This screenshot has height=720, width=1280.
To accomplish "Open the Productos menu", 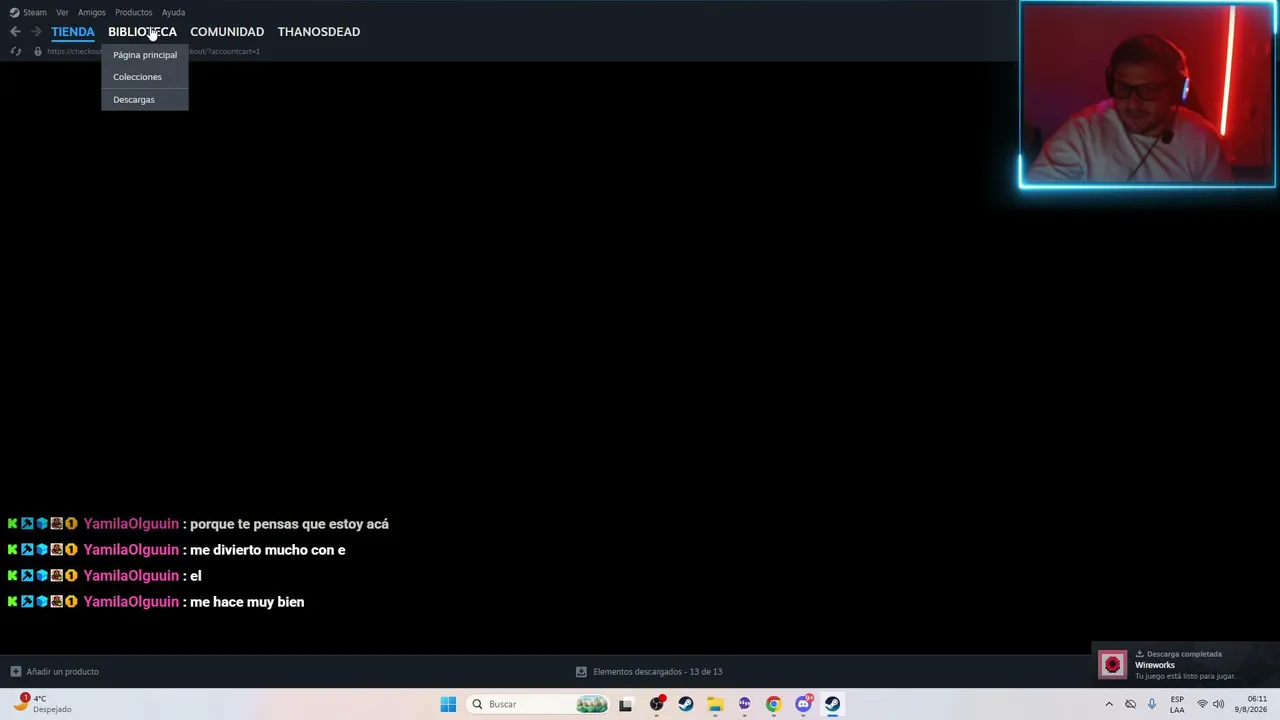I will [x=133, y=13].
